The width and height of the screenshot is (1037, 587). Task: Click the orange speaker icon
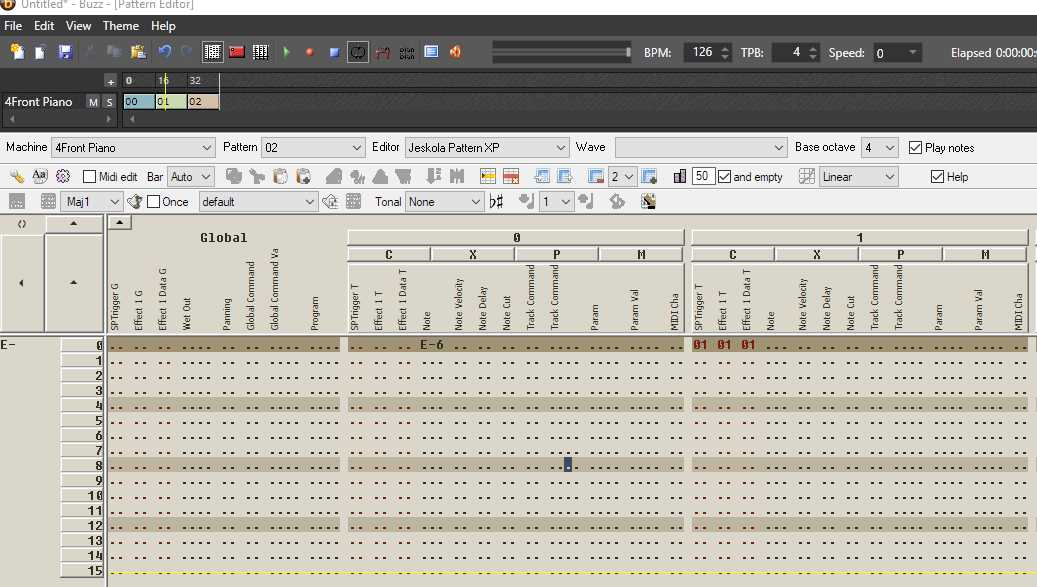click(455, 52)
